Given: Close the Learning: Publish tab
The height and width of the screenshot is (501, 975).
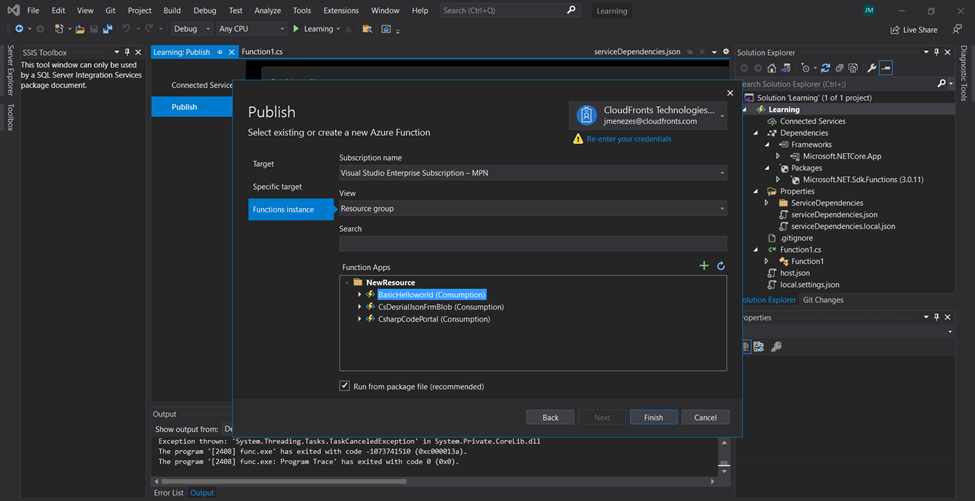Looking at the screenshot, I should (231, 52).
